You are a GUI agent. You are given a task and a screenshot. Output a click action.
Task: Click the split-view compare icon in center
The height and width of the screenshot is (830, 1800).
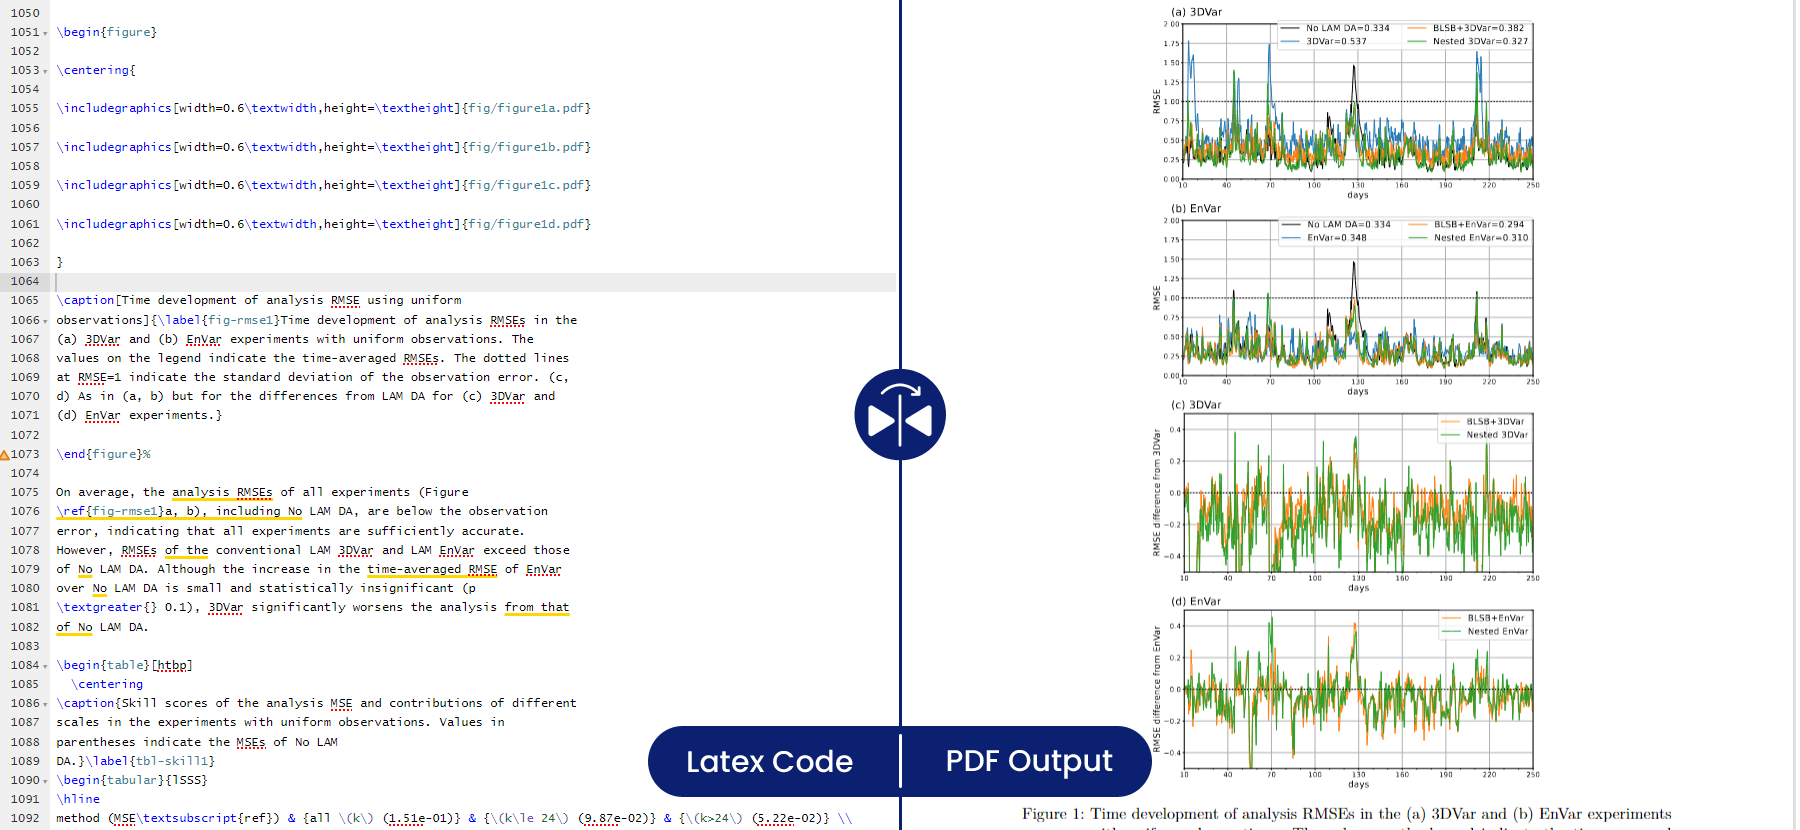(900, 415)
